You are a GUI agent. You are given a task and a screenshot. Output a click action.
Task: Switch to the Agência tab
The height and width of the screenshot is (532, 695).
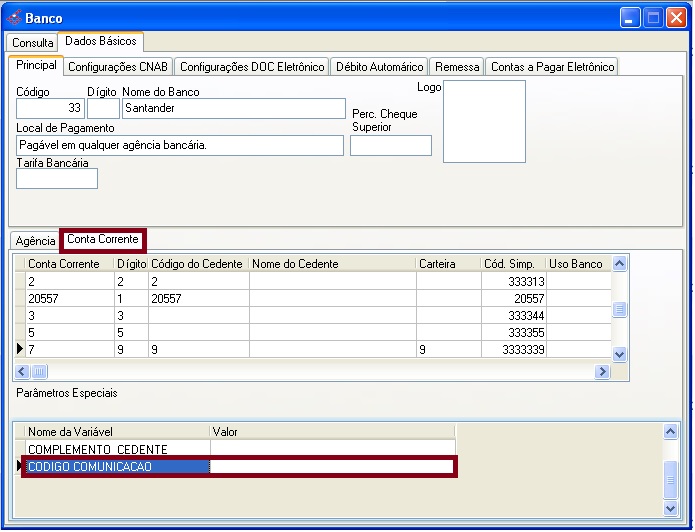[36, 241]
